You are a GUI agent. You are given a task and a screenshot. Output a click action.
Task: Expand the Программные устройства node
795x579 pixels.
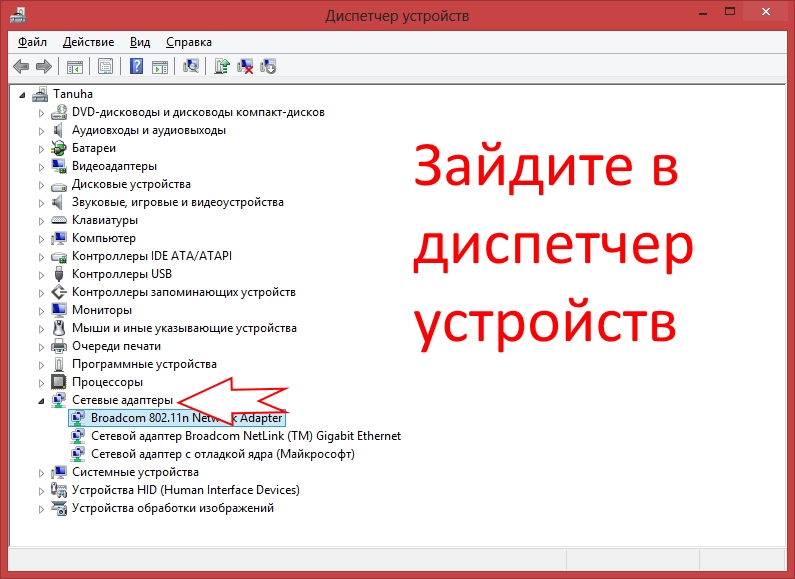click(x=41, y=365)
